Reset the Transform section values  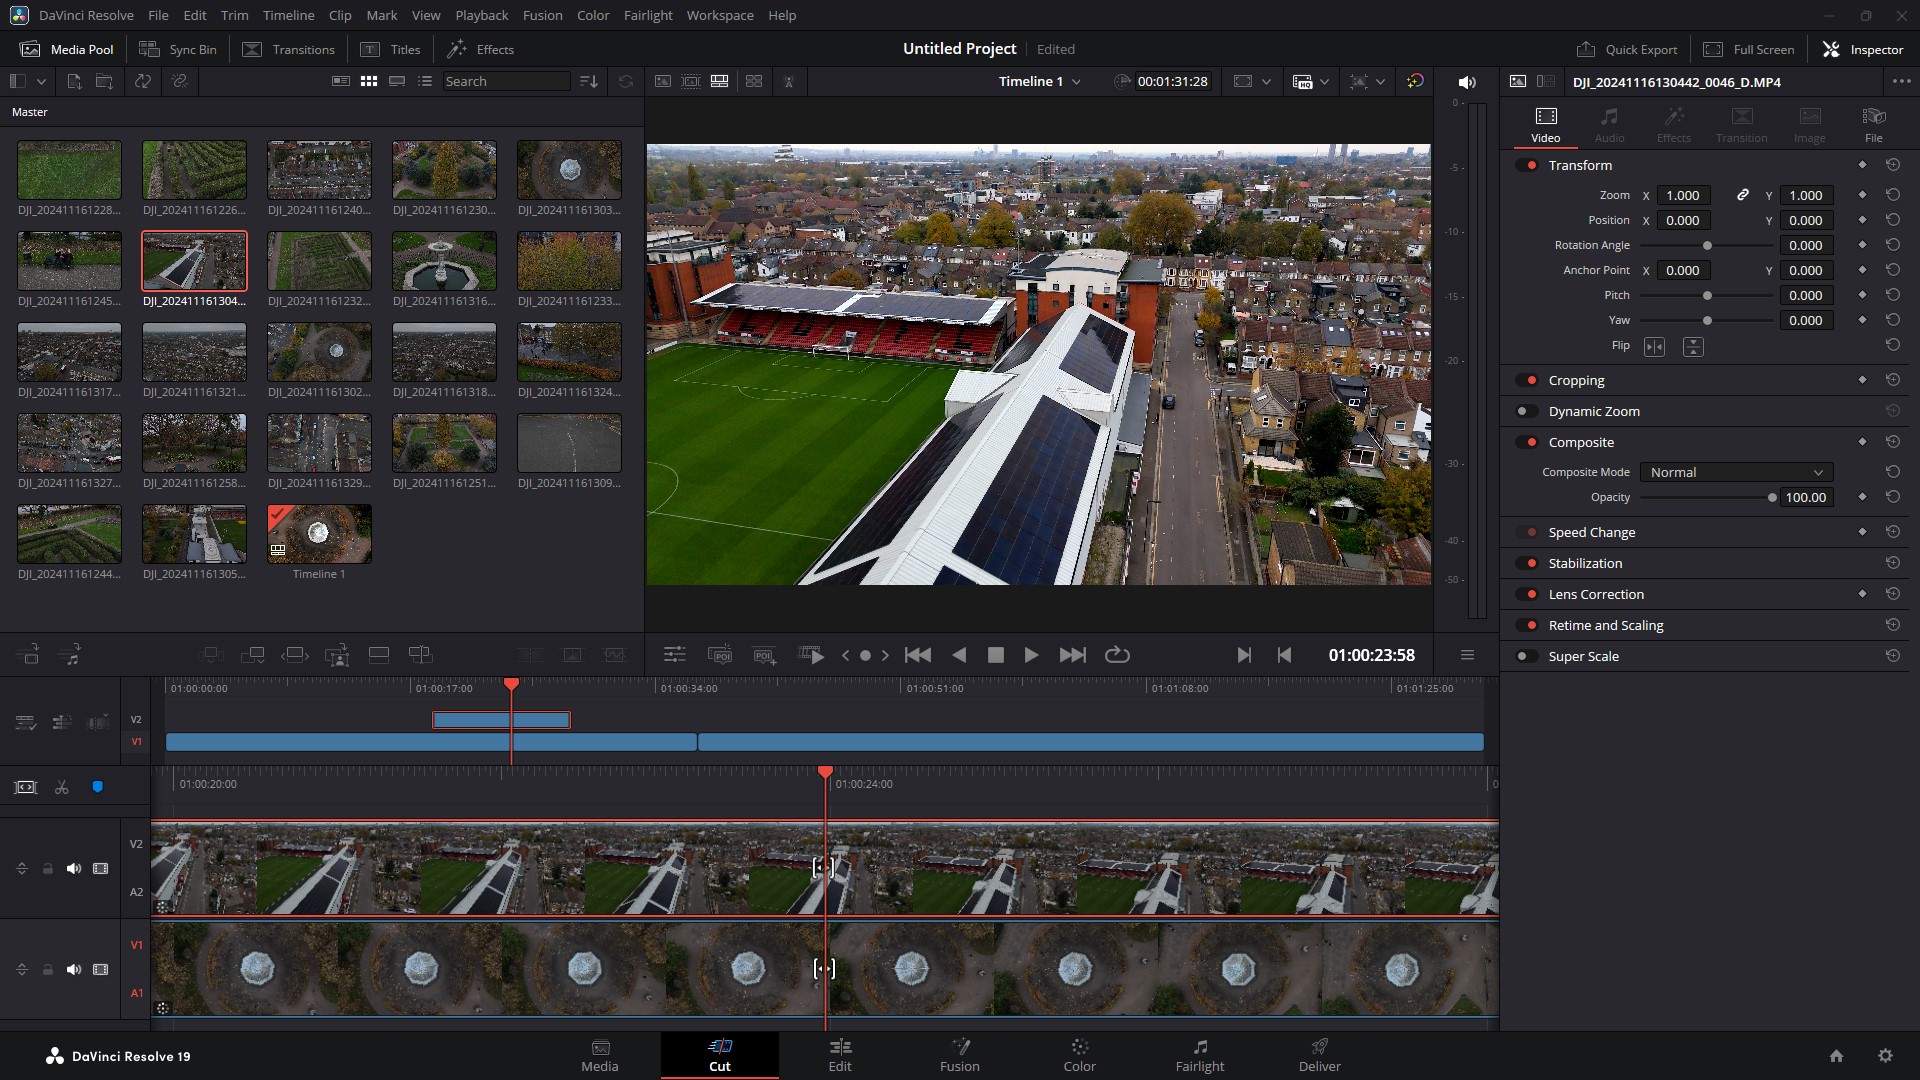(x=1892, y=165)
